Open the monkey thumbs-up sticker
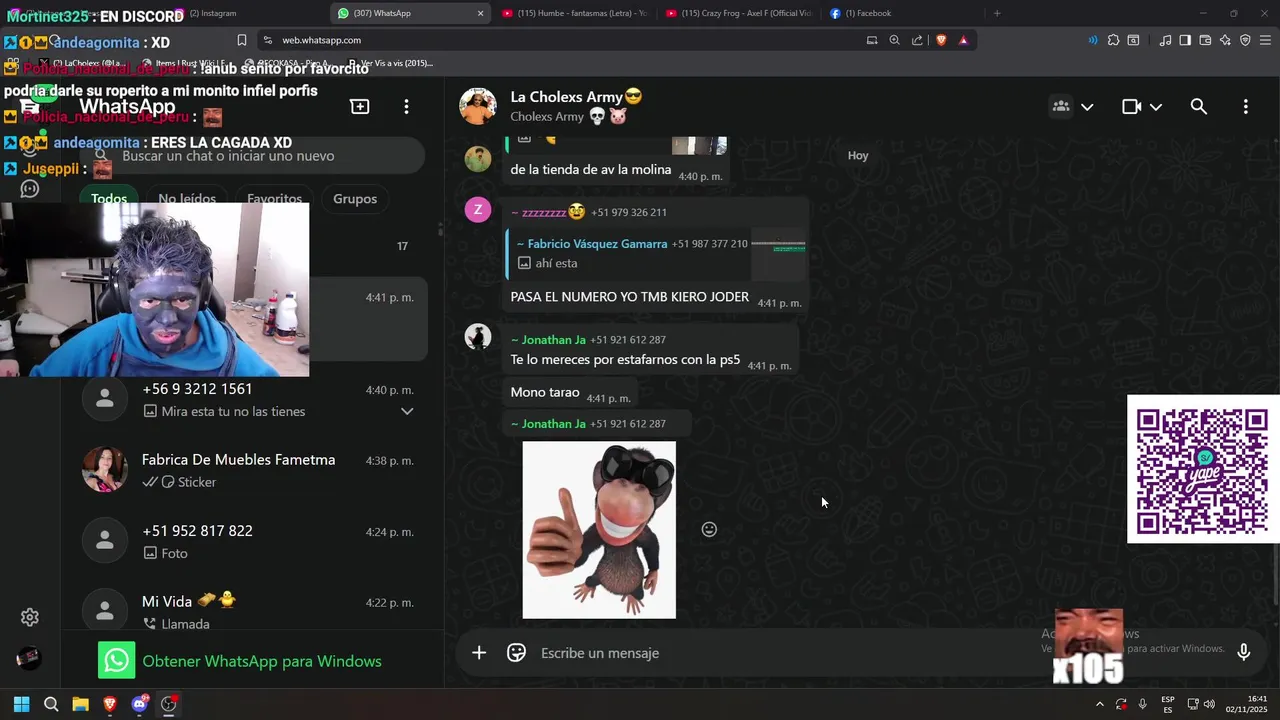The image size is (1280, 720). pos(599,530)
